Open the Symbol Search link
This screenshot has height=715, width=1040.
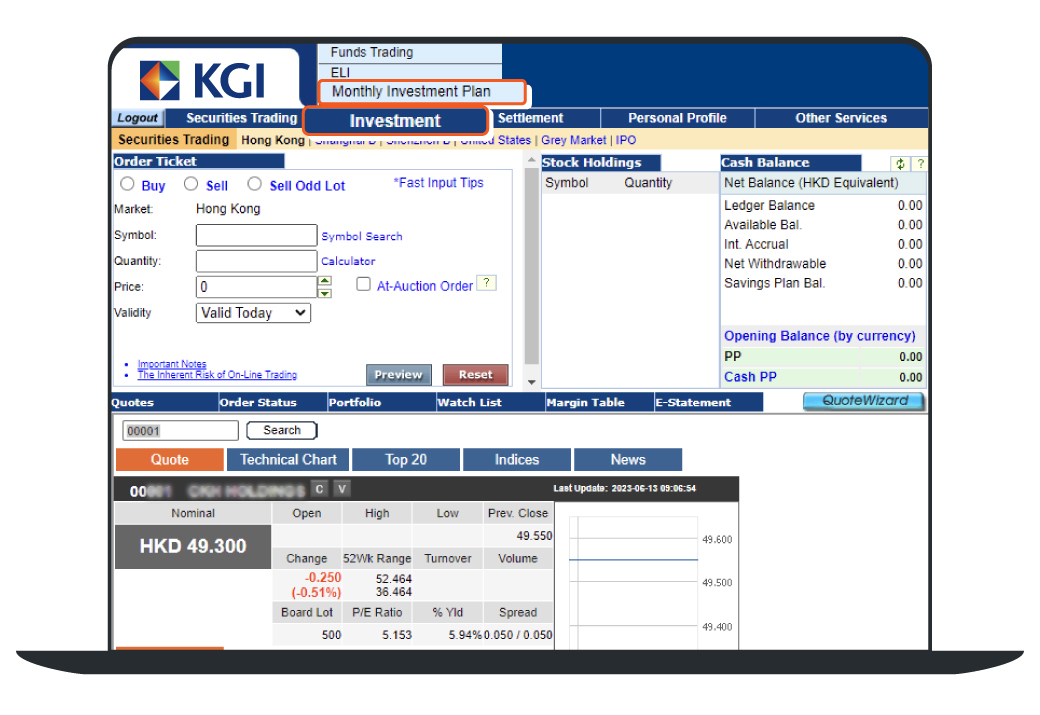click(361, 237)
